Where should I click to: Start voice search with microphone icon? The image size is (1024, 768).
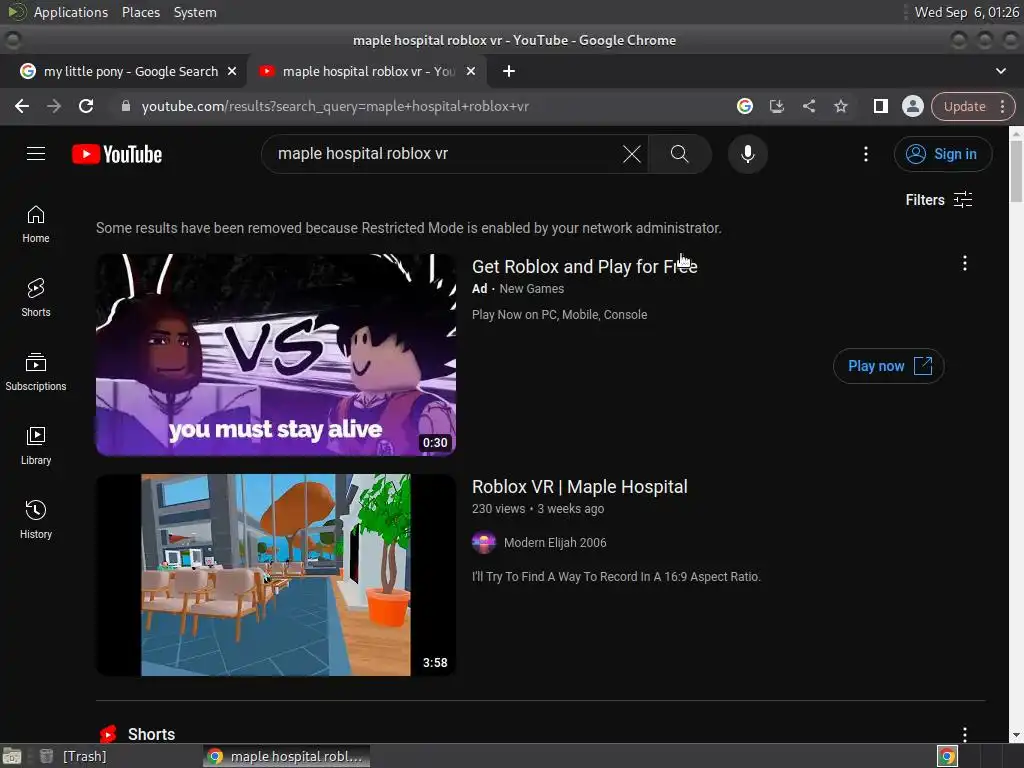click(x=748, y=154)
